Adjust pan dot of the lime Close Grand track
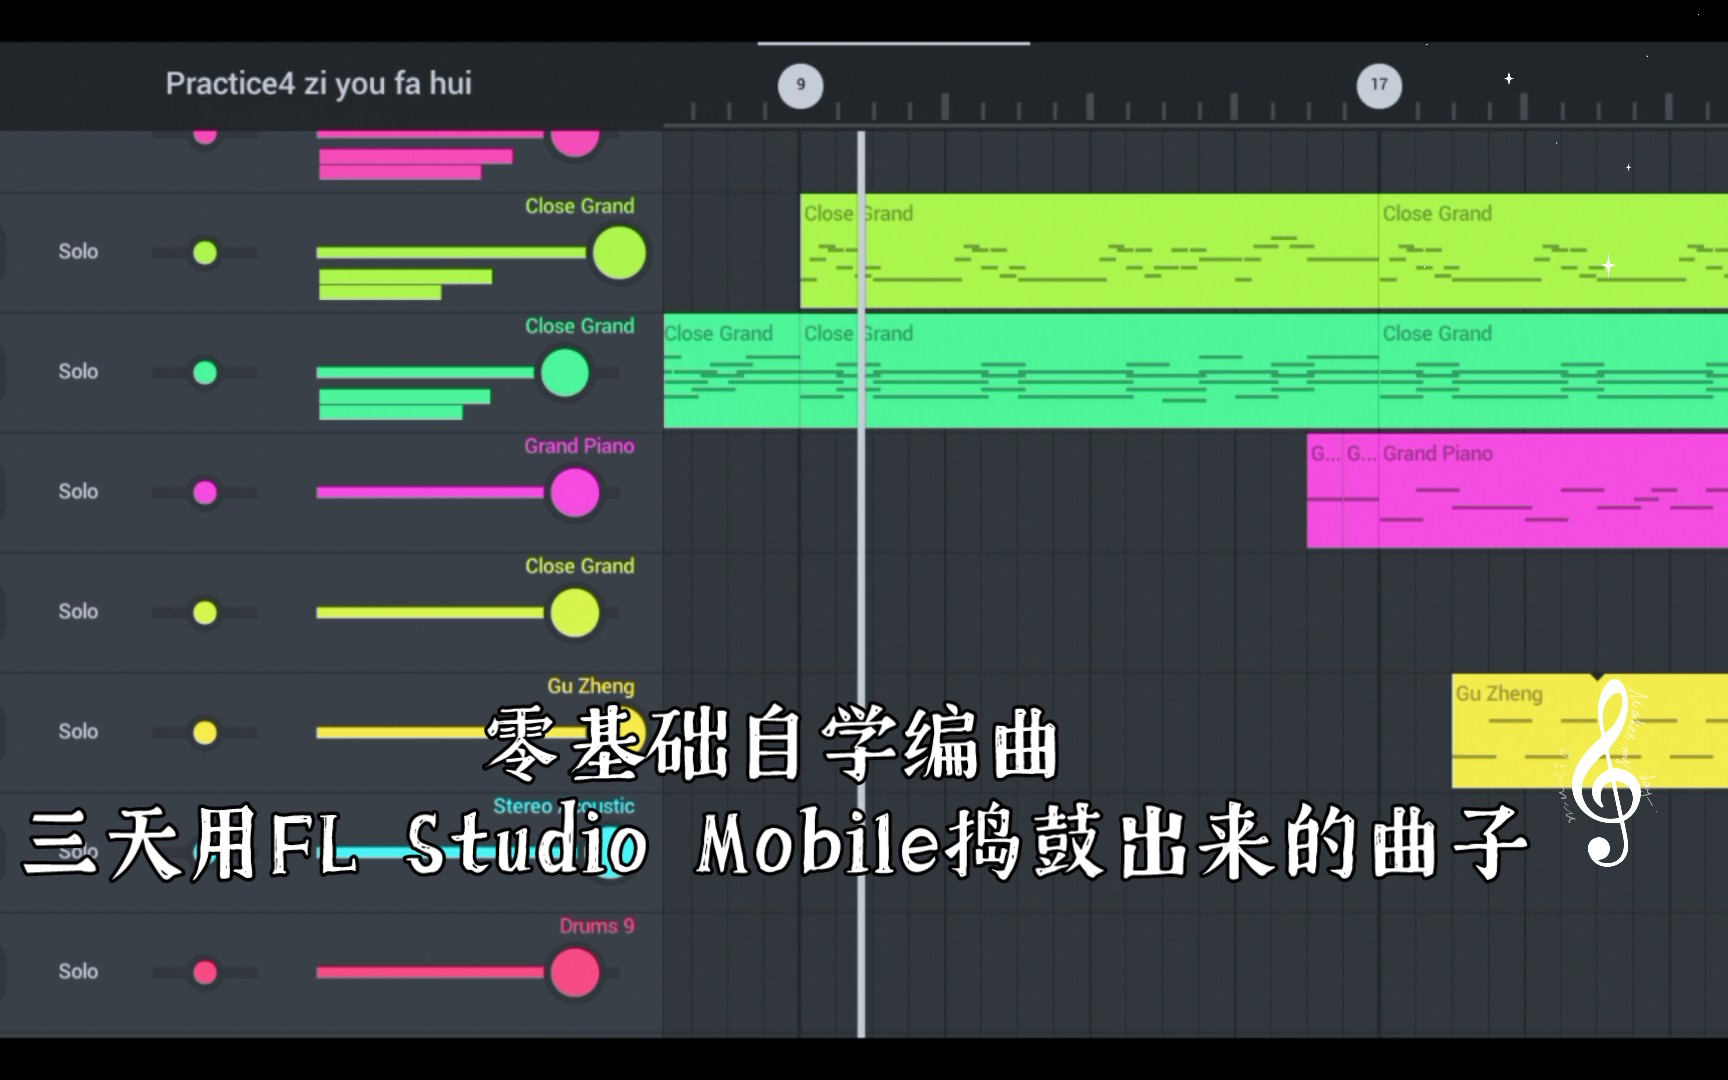 pos(205,252)
